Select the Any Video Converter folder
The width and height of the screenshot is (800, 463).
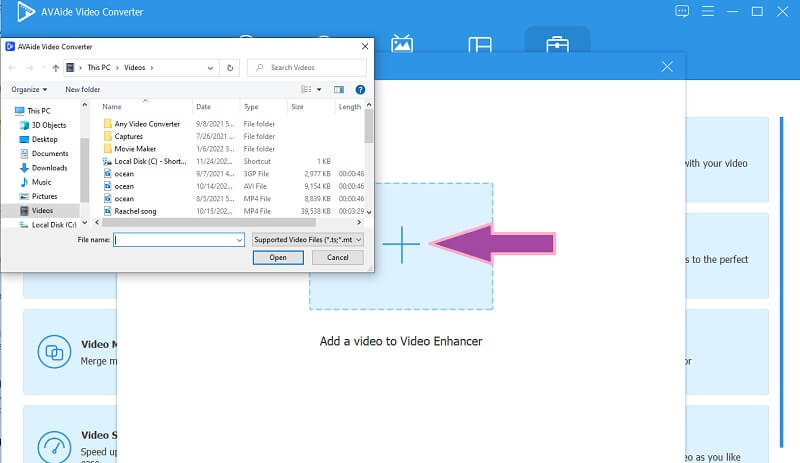click(147, 124)
